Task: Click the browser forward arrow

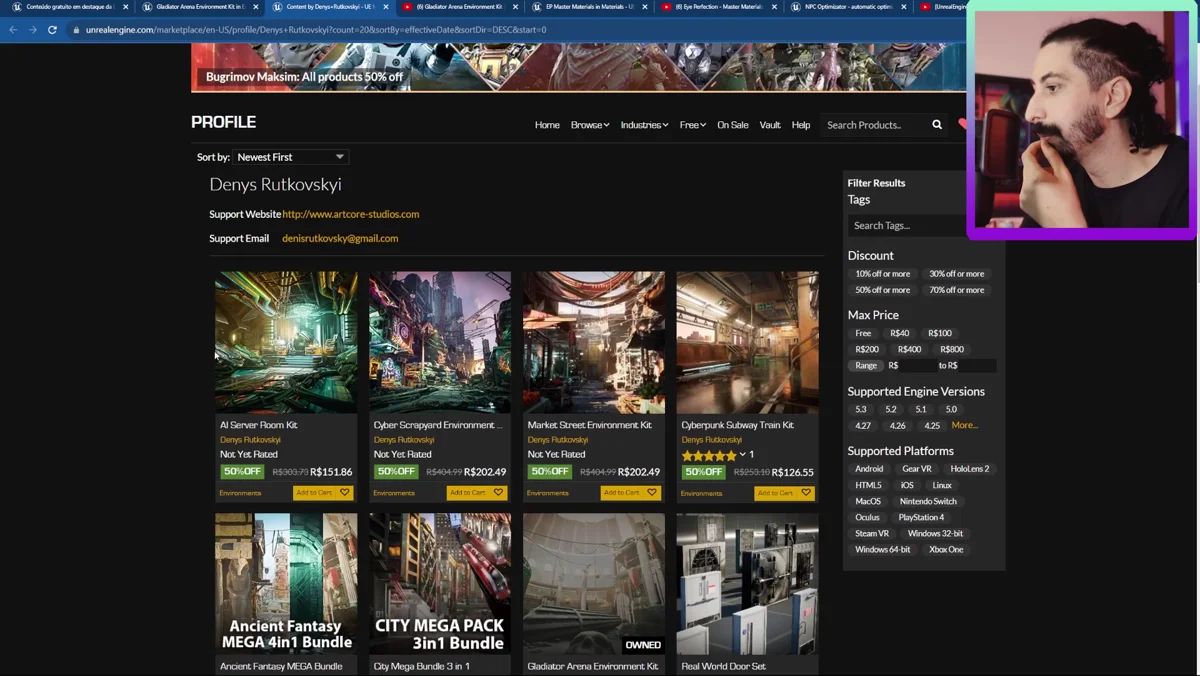Action: pos(33,30)
